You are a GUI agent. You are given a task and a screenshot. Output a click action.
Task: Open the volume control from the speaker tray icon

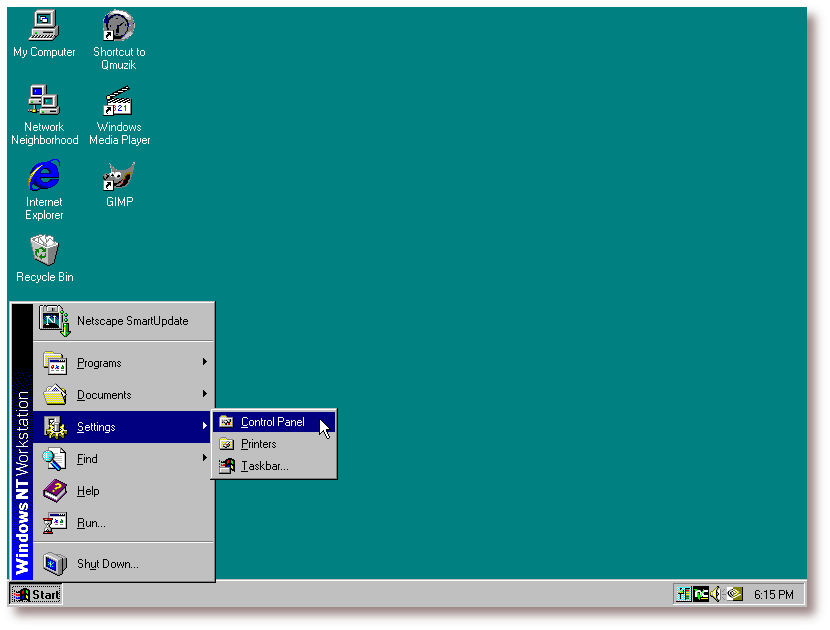[716, 593]
